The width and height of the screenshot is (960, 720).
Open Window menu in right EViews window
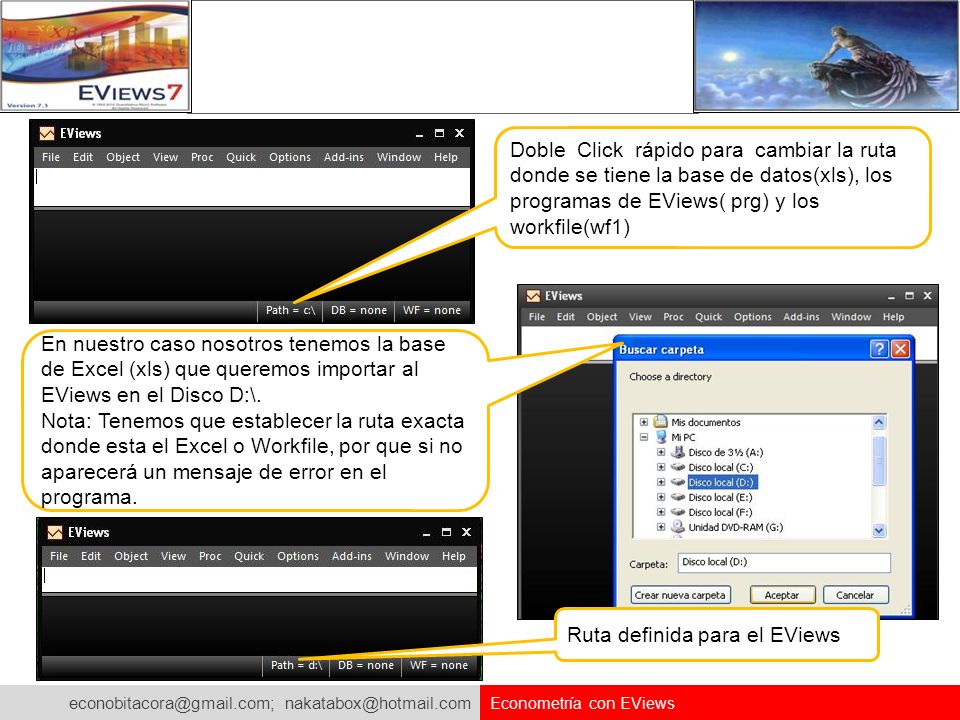click(x=851, y=317)
